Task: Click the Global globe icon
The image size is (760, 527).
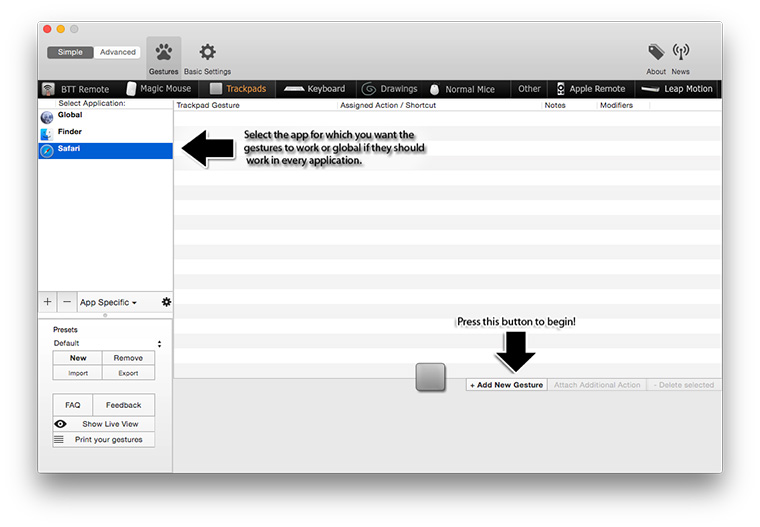Action: (47, 117)
